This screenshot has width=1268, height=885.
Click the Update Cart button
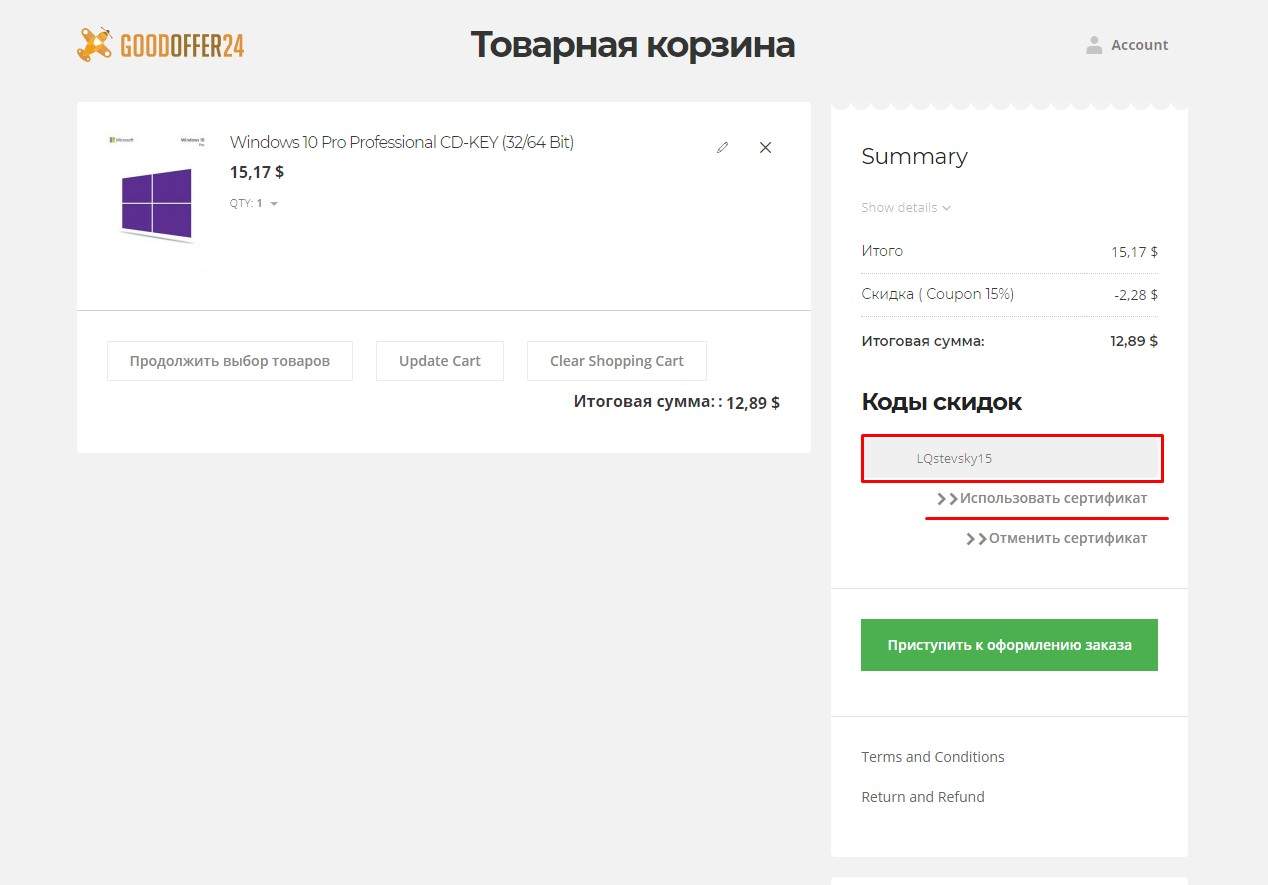tap(439, 361)
